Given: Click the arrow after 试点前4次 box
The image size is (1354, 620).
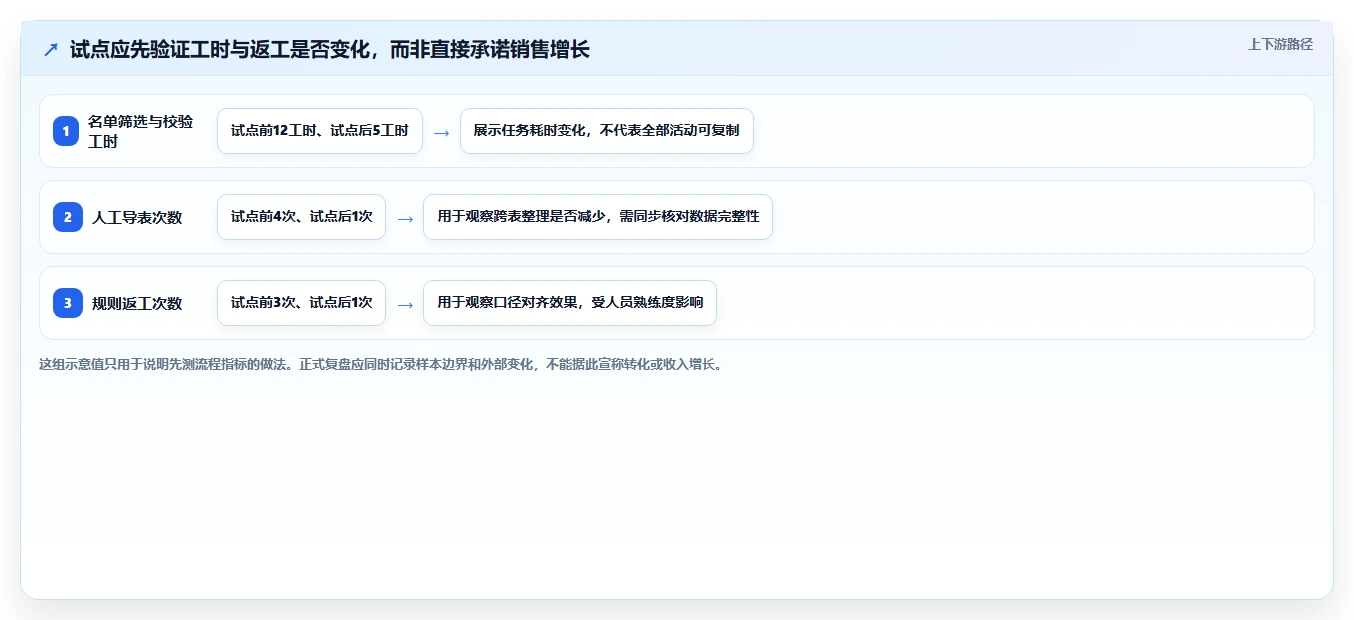Looking at the screenshot, I should [x=405, y=218].
